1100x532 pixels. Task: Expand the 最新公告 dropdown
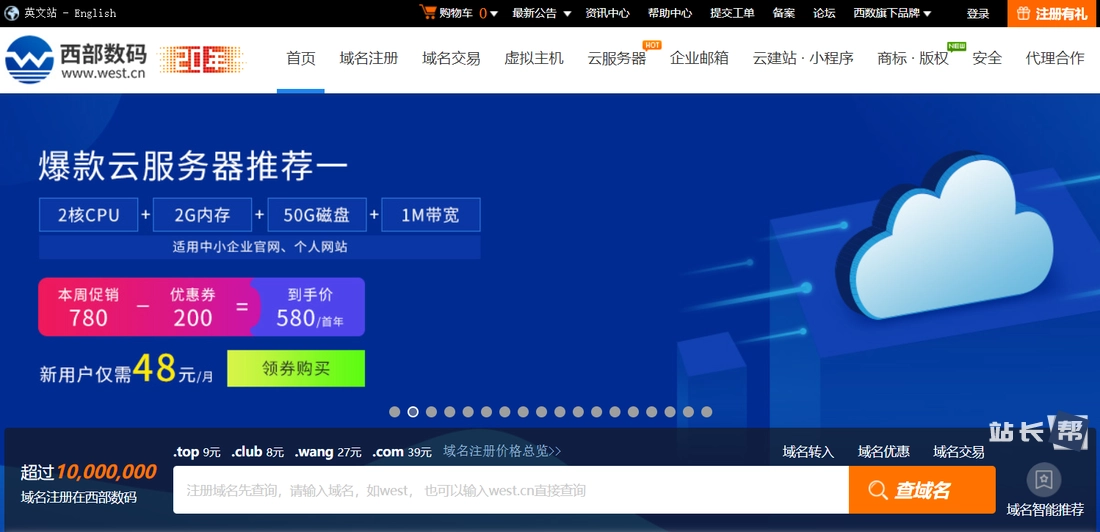pos(541,13)
